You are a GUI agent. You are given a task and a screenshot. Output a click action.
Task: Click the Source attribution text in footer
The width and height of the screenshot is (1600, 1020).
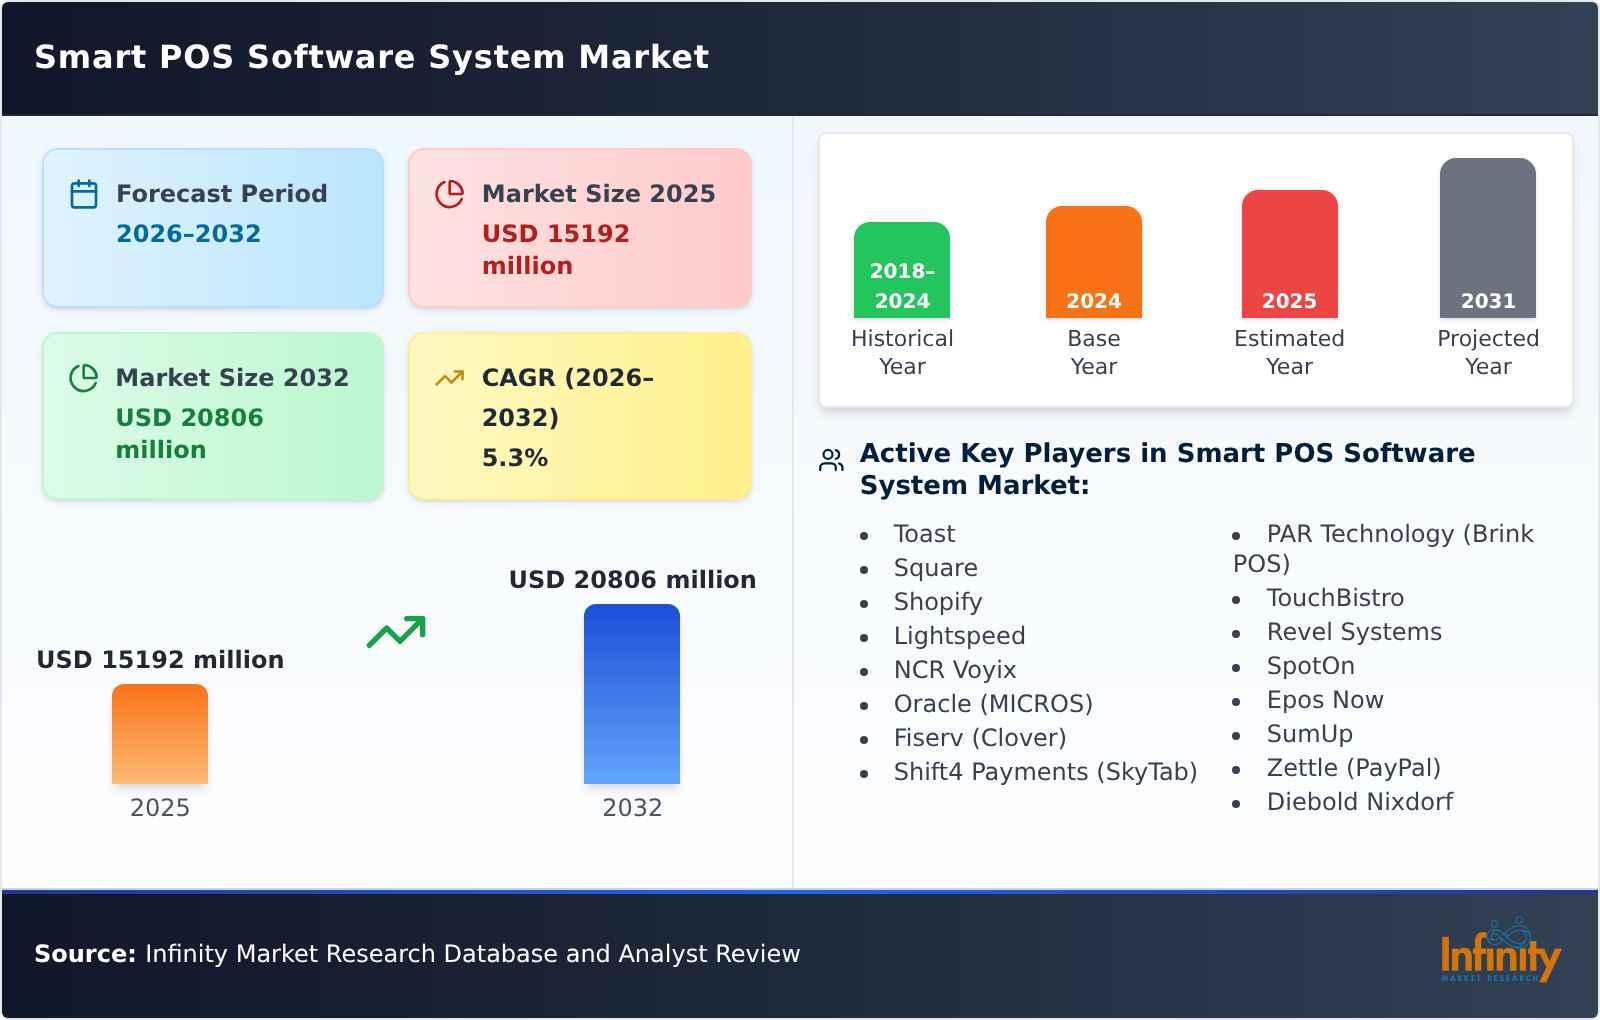[x=416, y=953]
